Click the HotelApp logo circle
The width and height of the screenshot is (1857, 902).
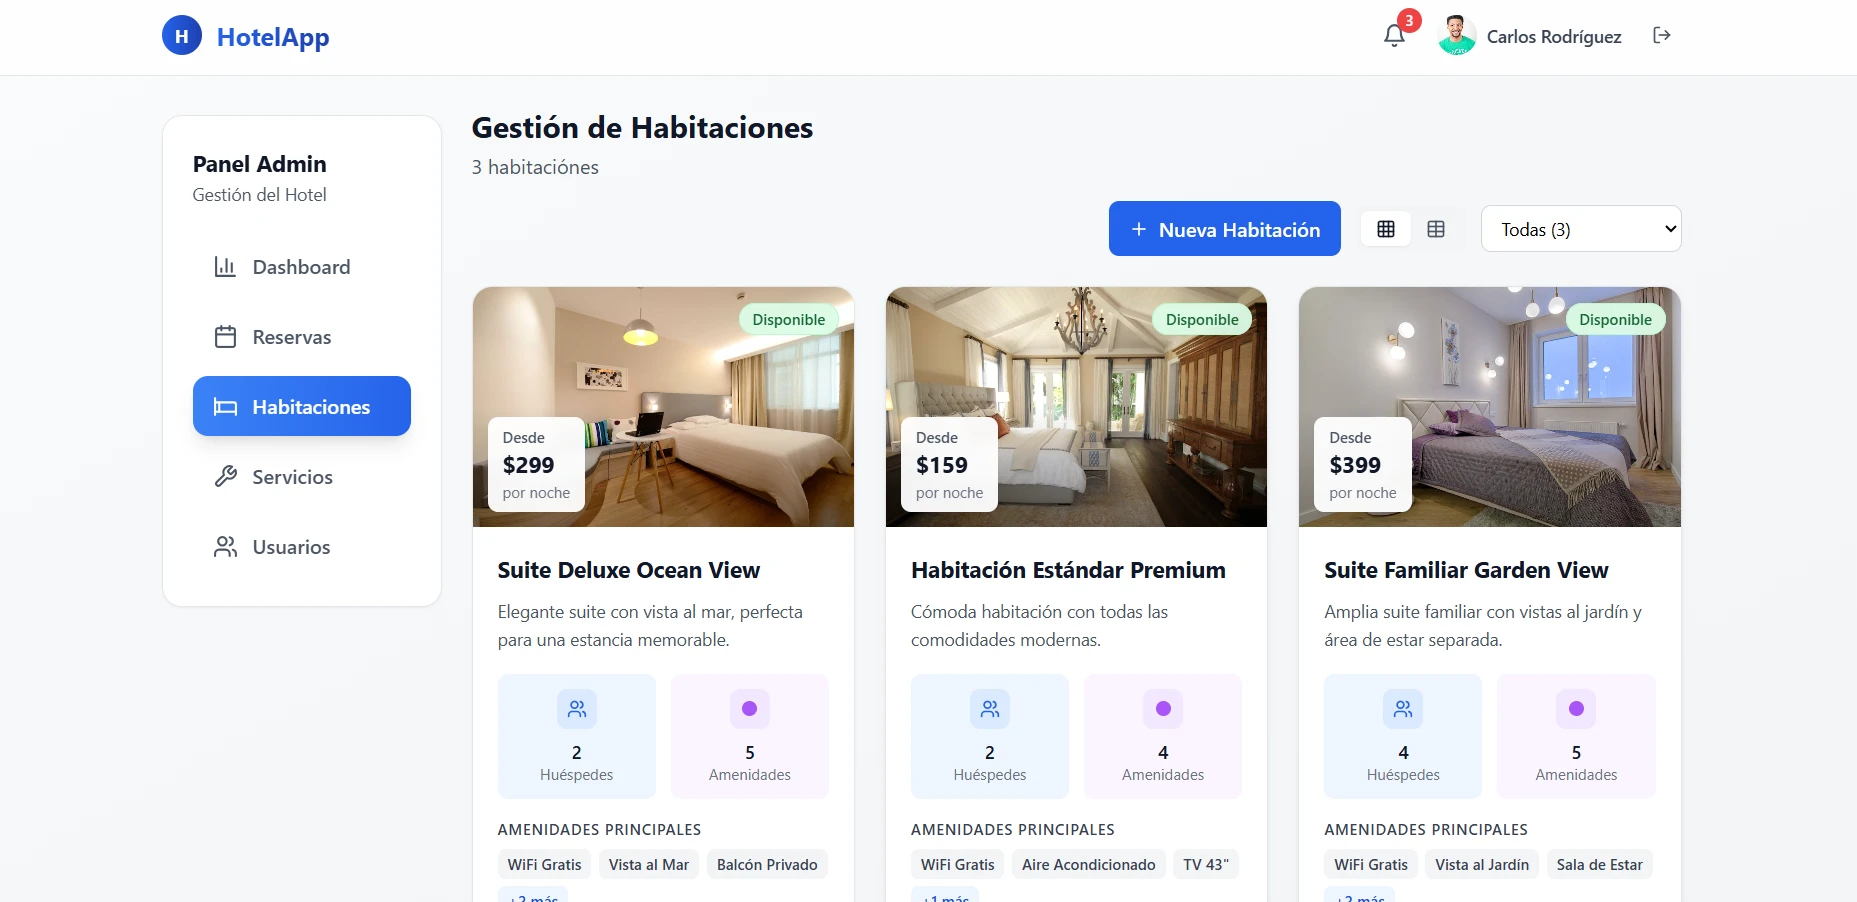(x=182, y=36)
